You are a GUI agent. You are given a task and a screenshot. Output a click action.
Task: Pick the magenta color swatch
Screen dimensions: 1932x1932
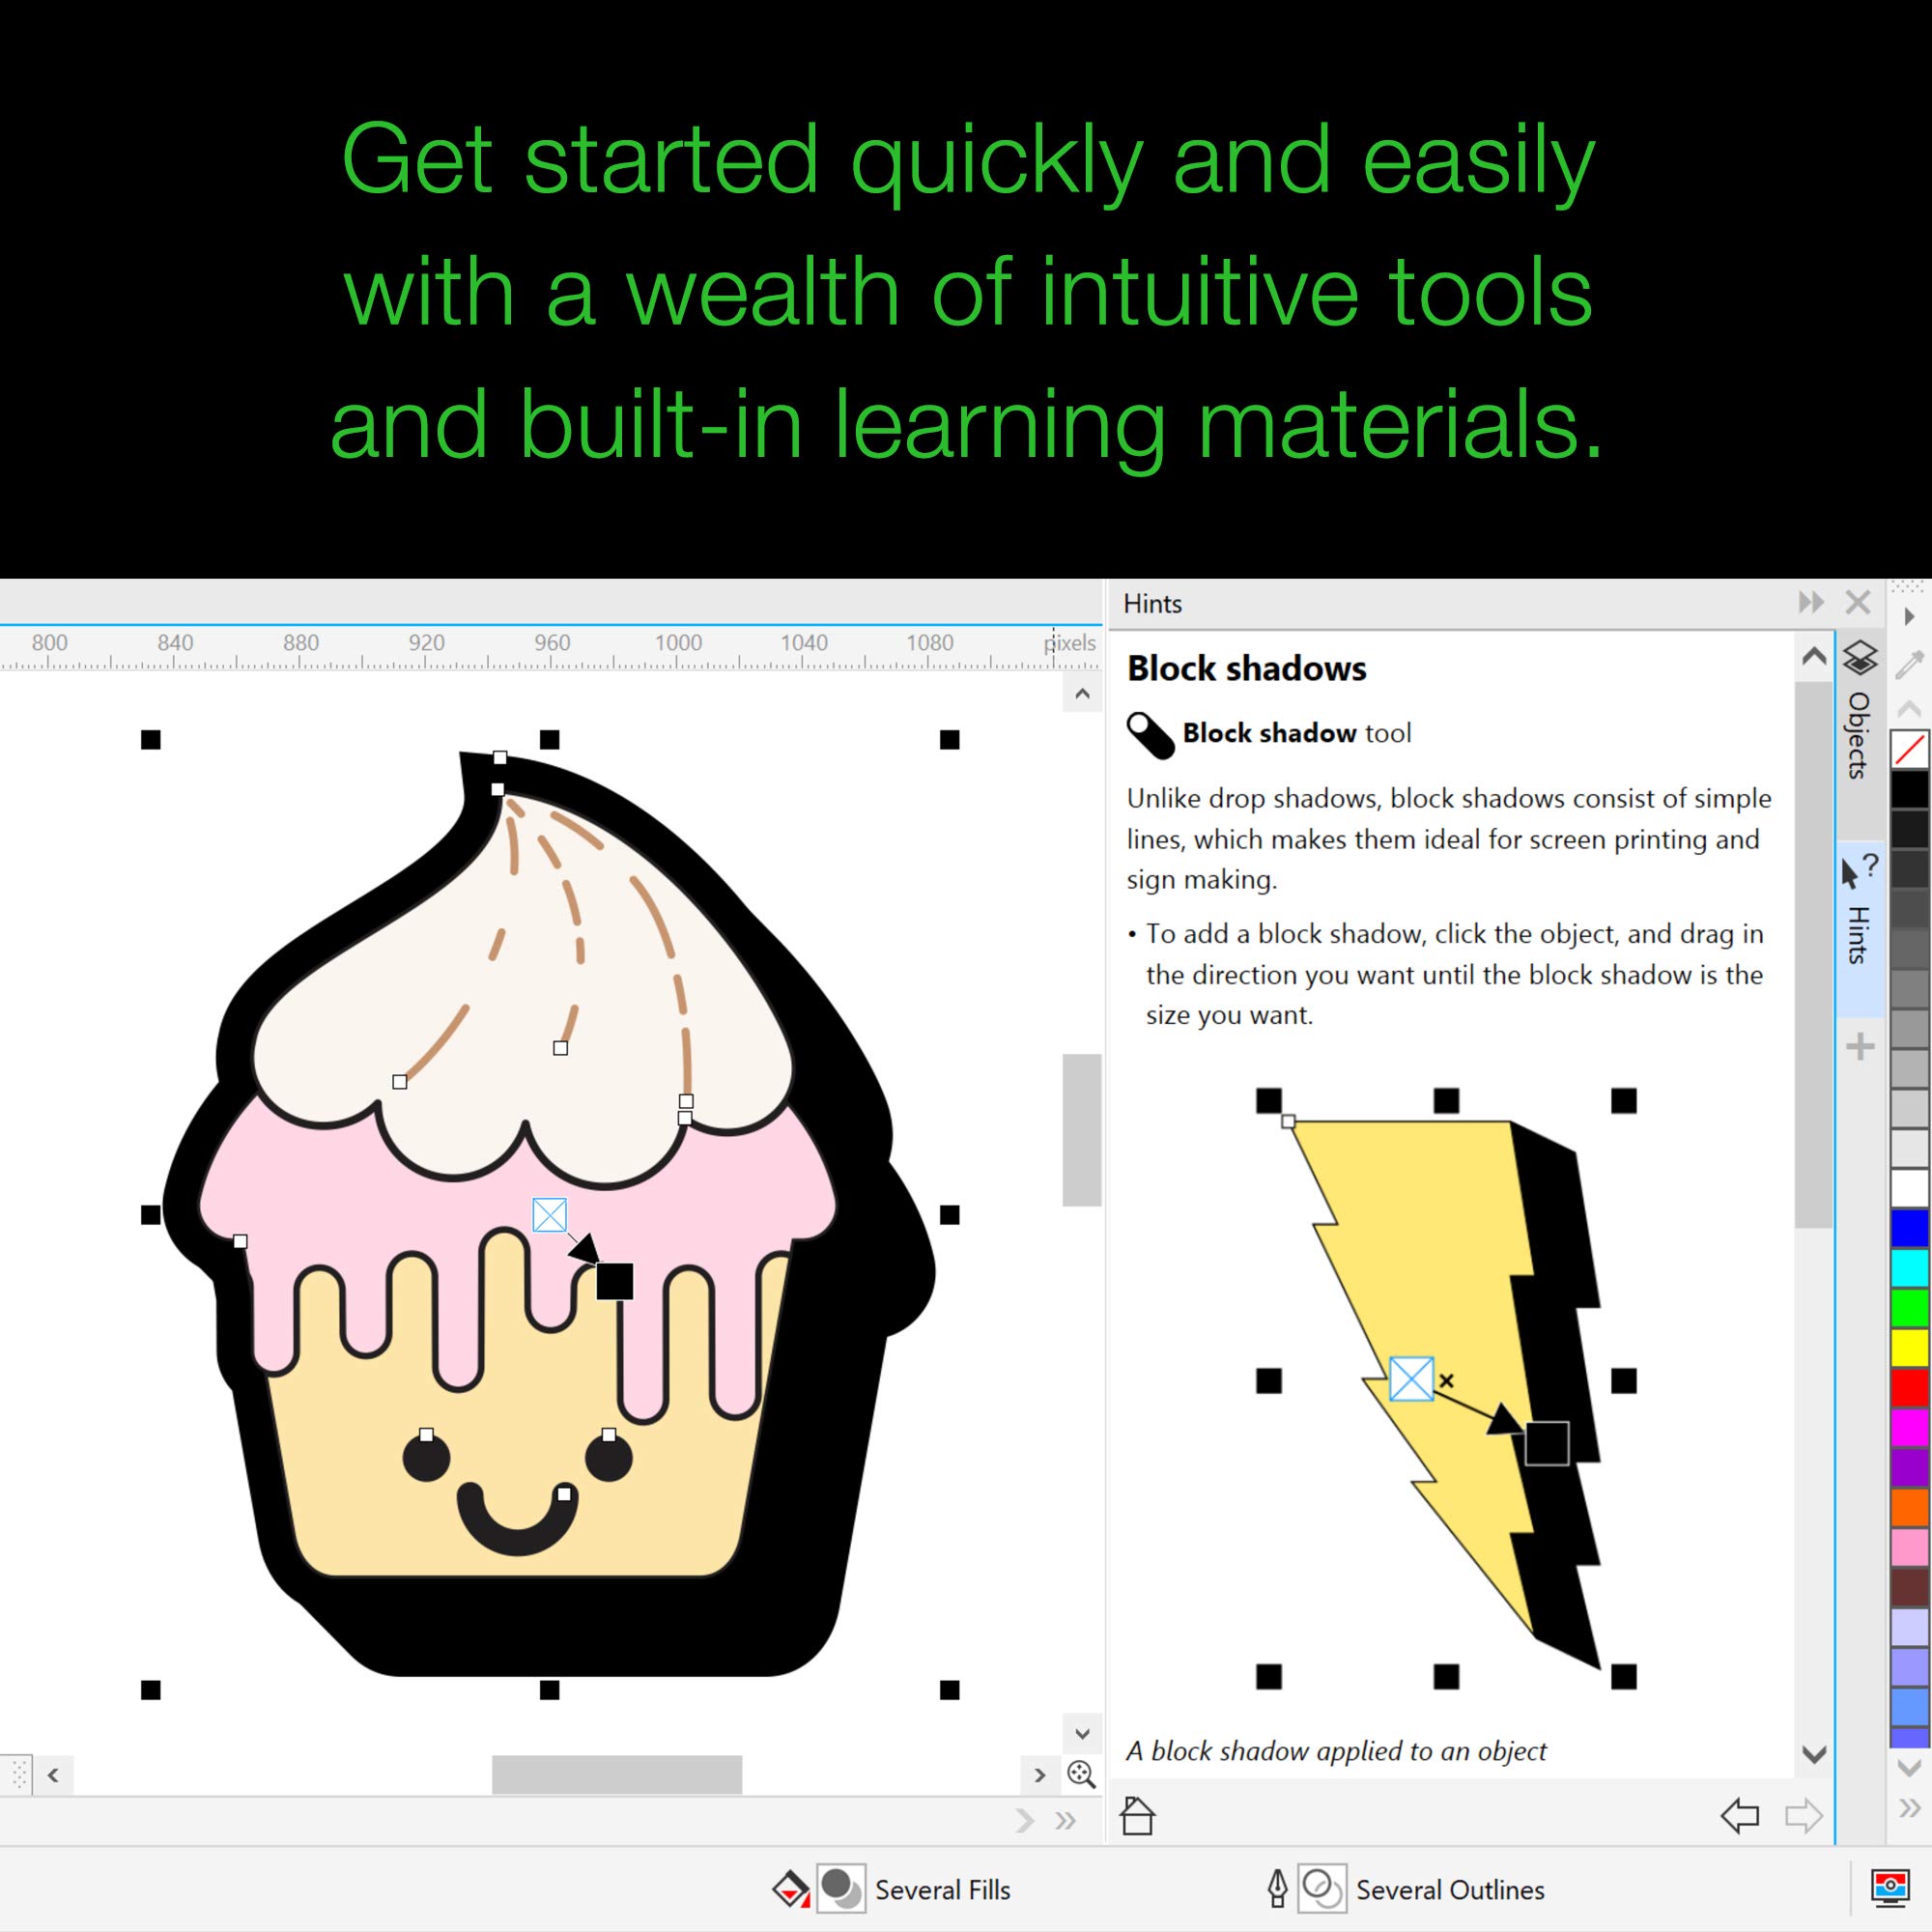pos(1910,1428)
